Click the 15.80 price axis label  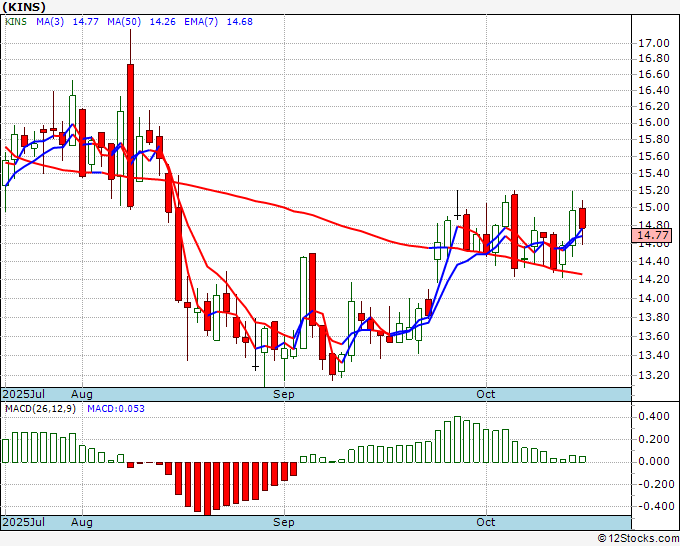tap(654, 139)
